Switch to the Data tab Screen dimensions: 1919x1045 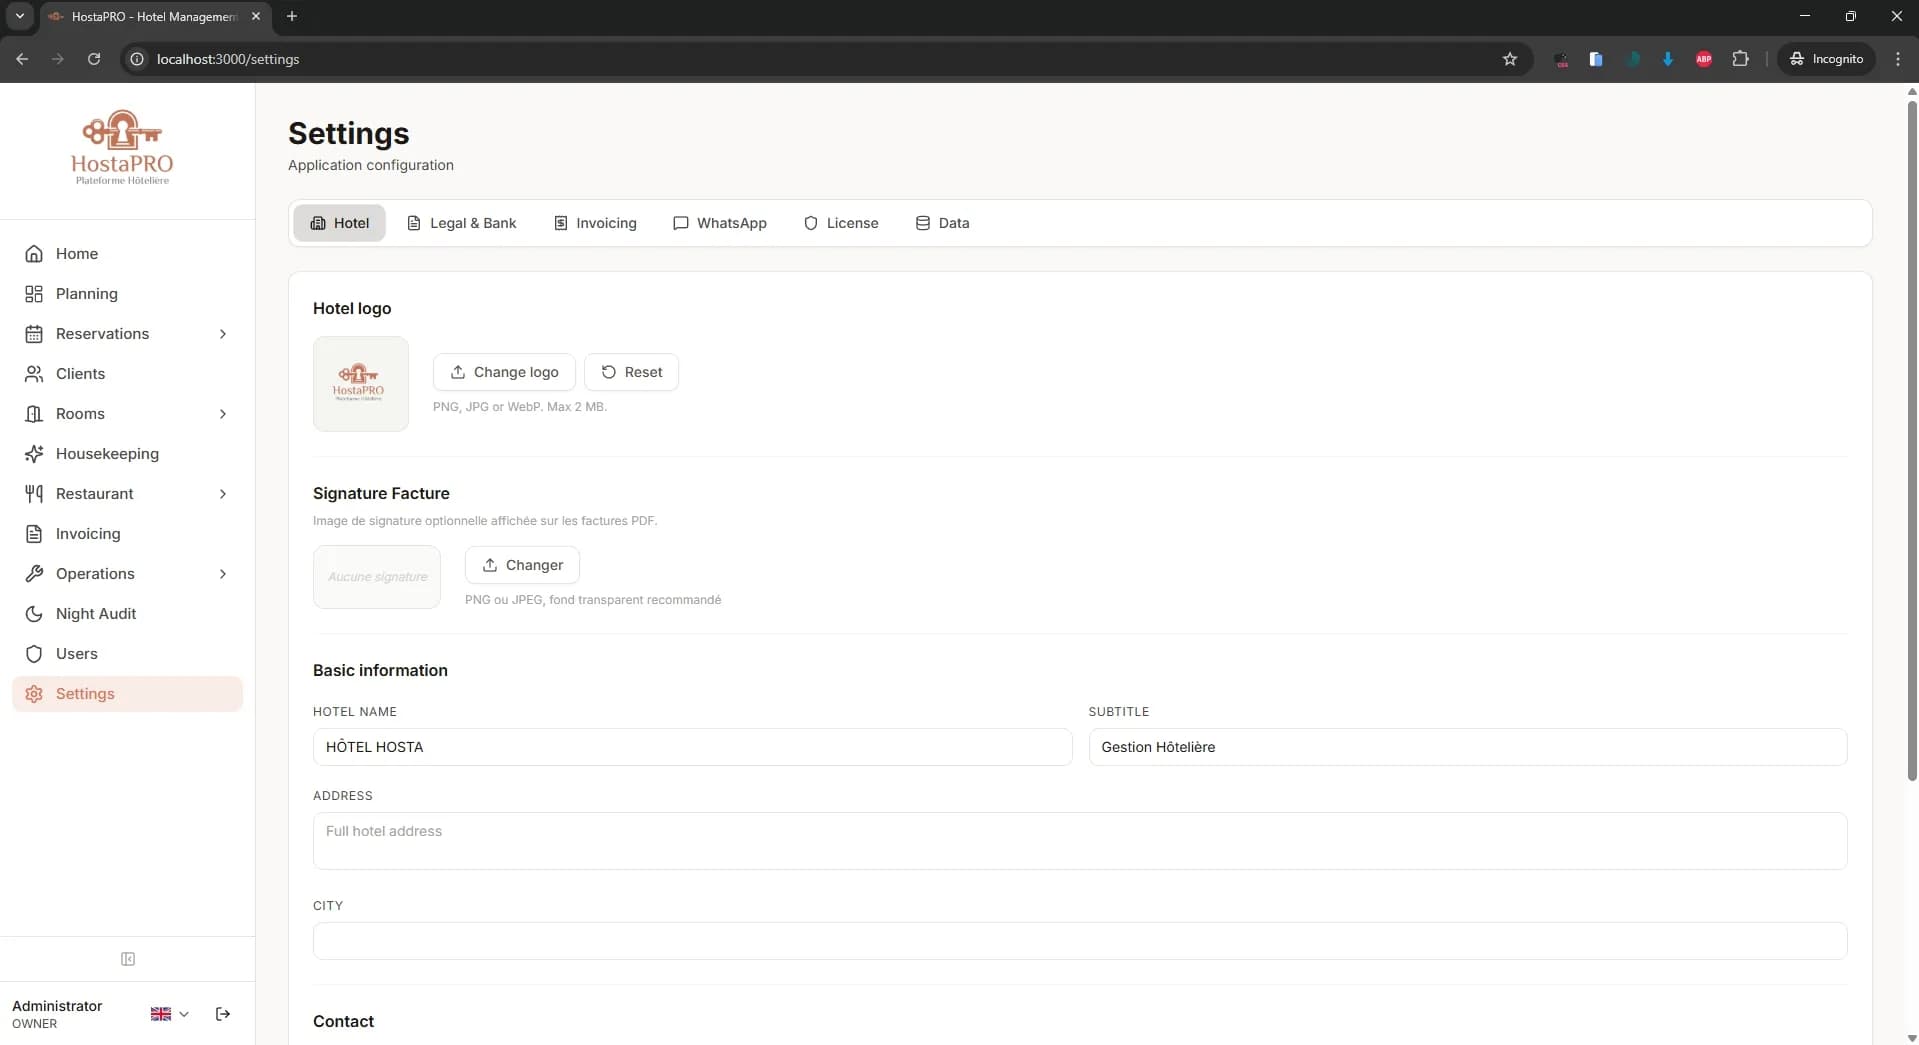coord(942,223)
